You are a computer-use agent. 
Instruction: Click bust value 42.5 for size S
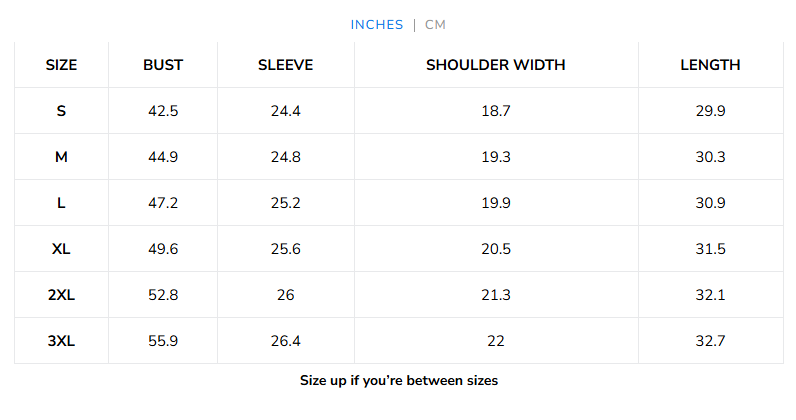click(163, 111)
